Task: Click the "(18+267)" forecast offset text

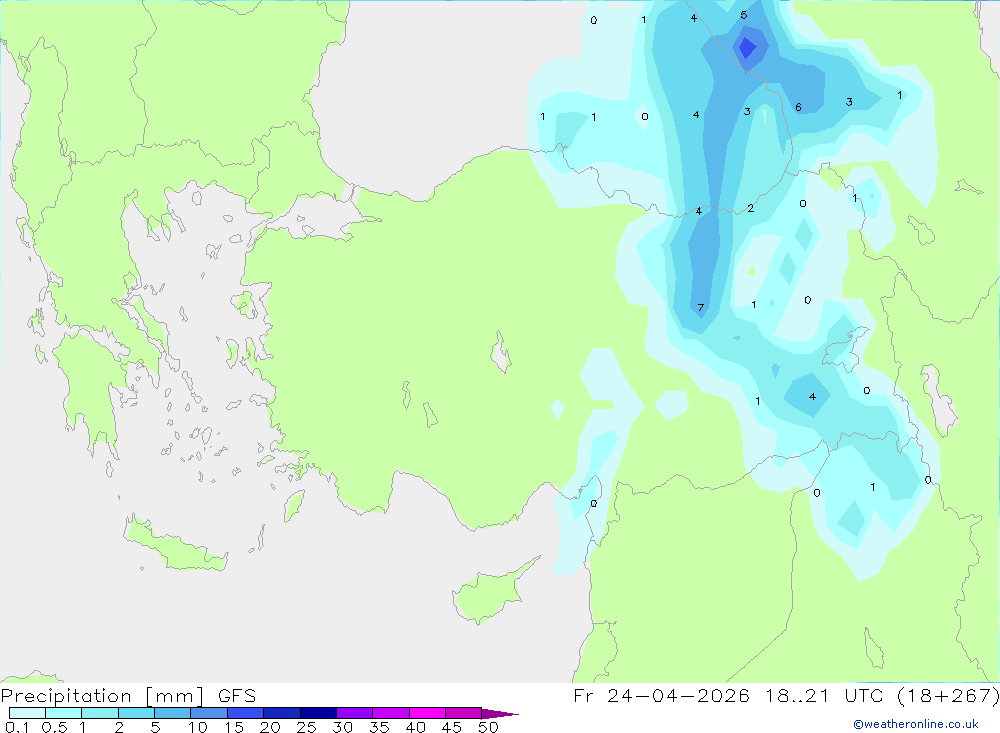Action: pyautogui.click(x=948, y=695)
